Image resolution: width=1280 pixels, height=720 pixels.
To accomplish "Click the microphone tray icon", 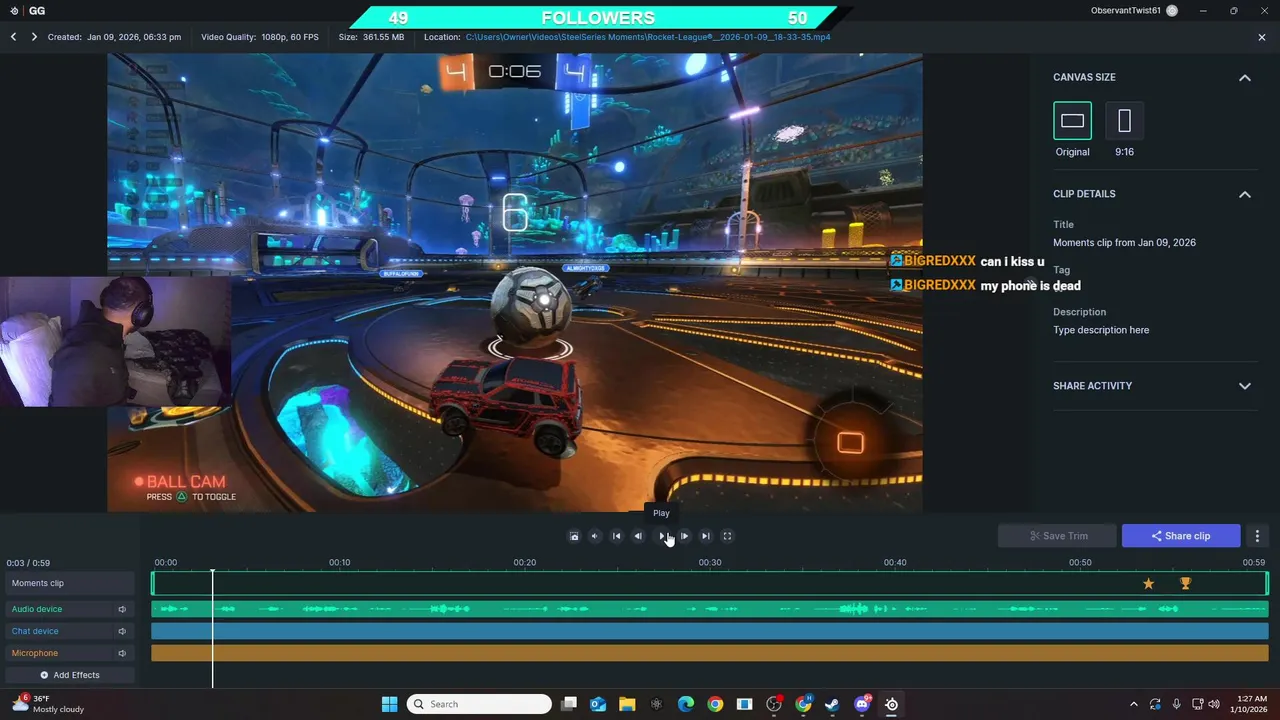I will pyautogui.click(x=1176, y=704).
